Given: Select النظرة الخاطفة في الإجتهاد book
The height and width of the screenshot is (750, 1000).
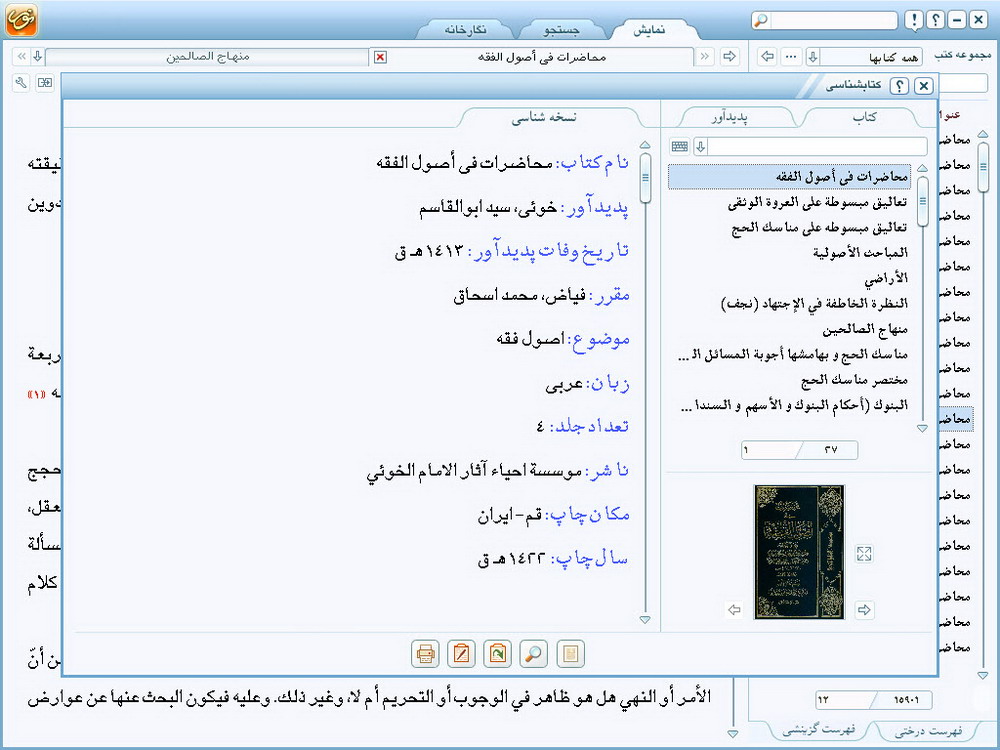Looking at the screenshot, I should click(x=790, y=304).
